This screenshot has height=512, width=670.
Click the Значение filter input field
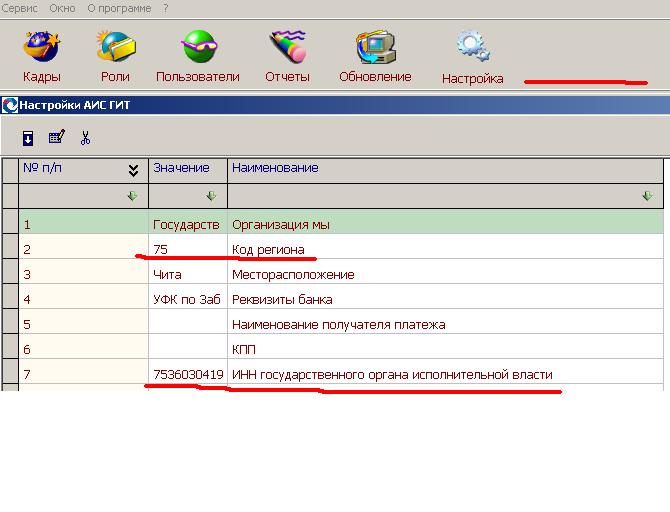188,196
